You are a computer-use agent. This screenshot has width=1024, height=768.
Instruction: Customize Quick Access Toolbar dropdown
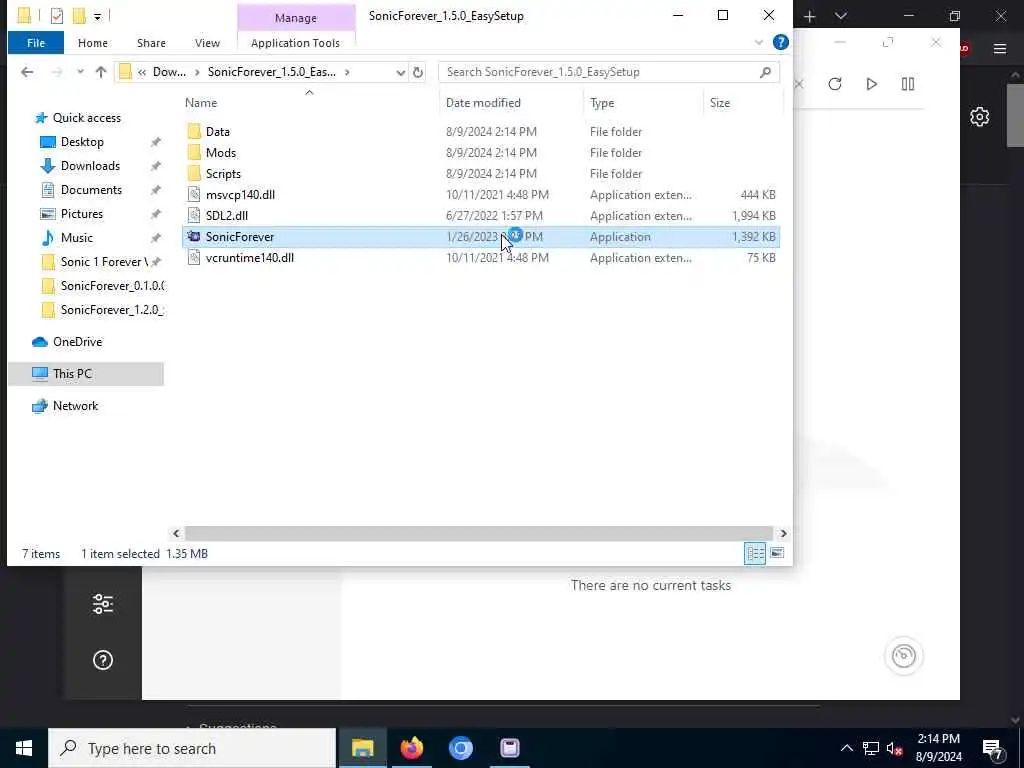tap(97, 16)
